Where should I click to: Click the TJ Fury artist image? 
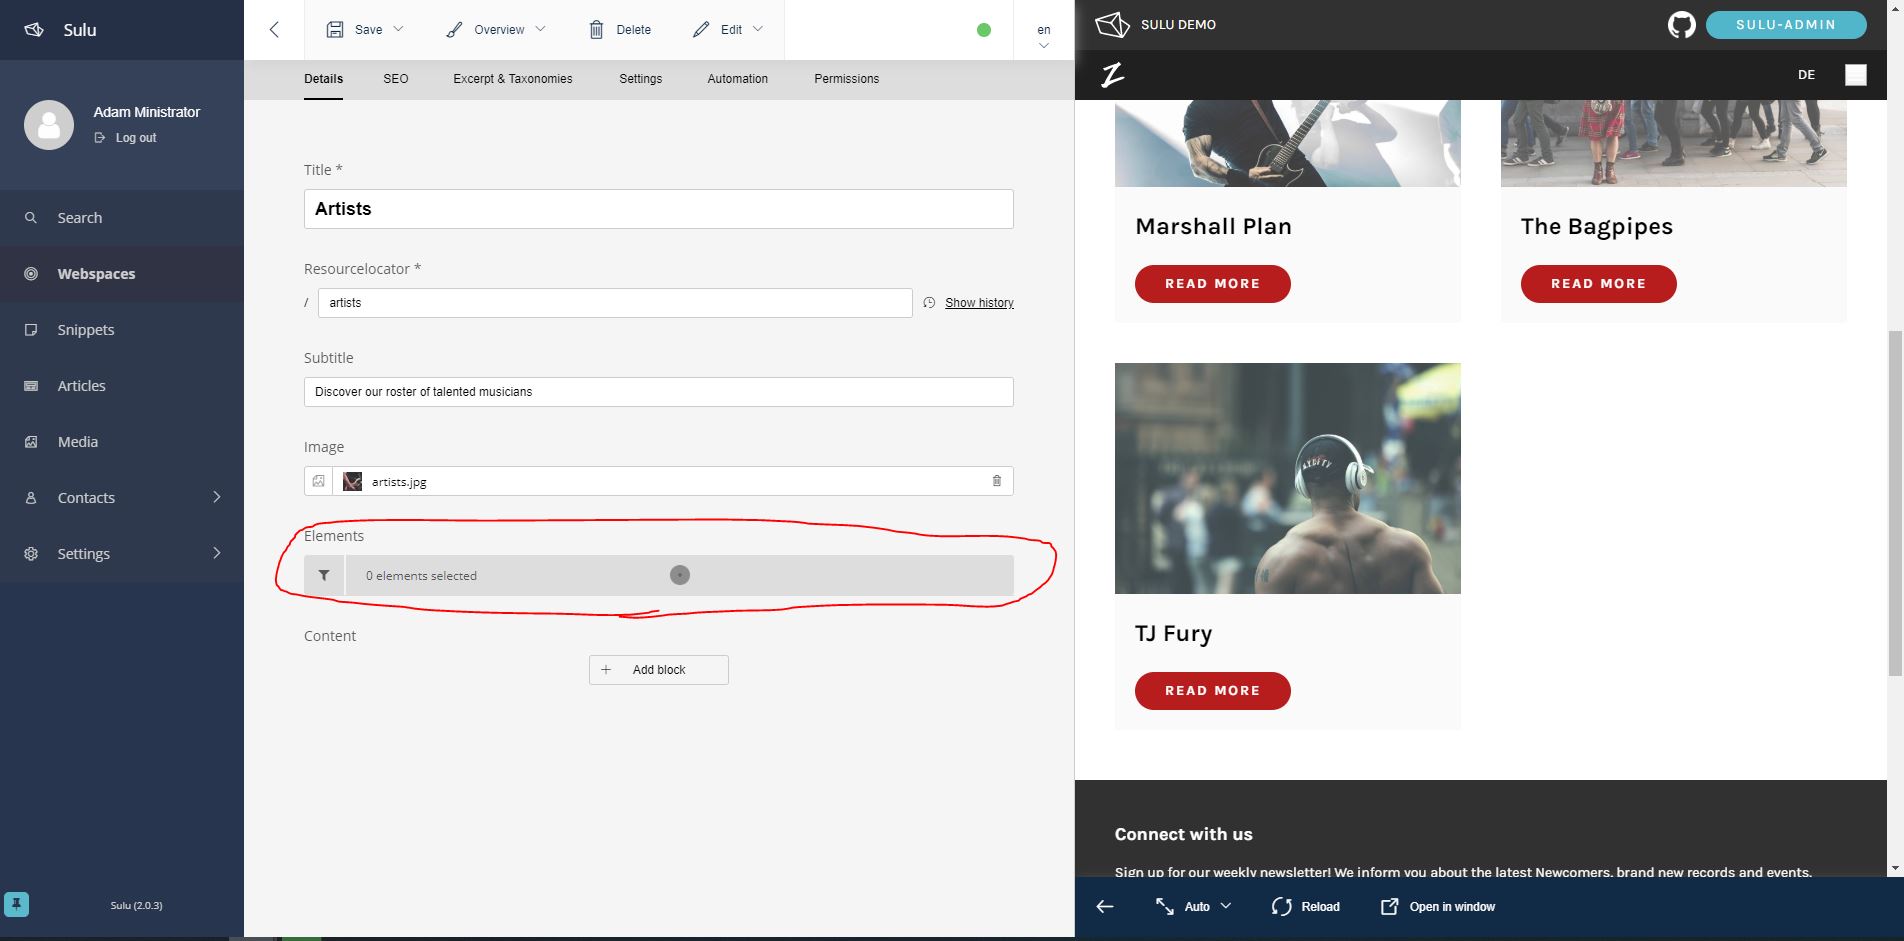(1288, 478)
